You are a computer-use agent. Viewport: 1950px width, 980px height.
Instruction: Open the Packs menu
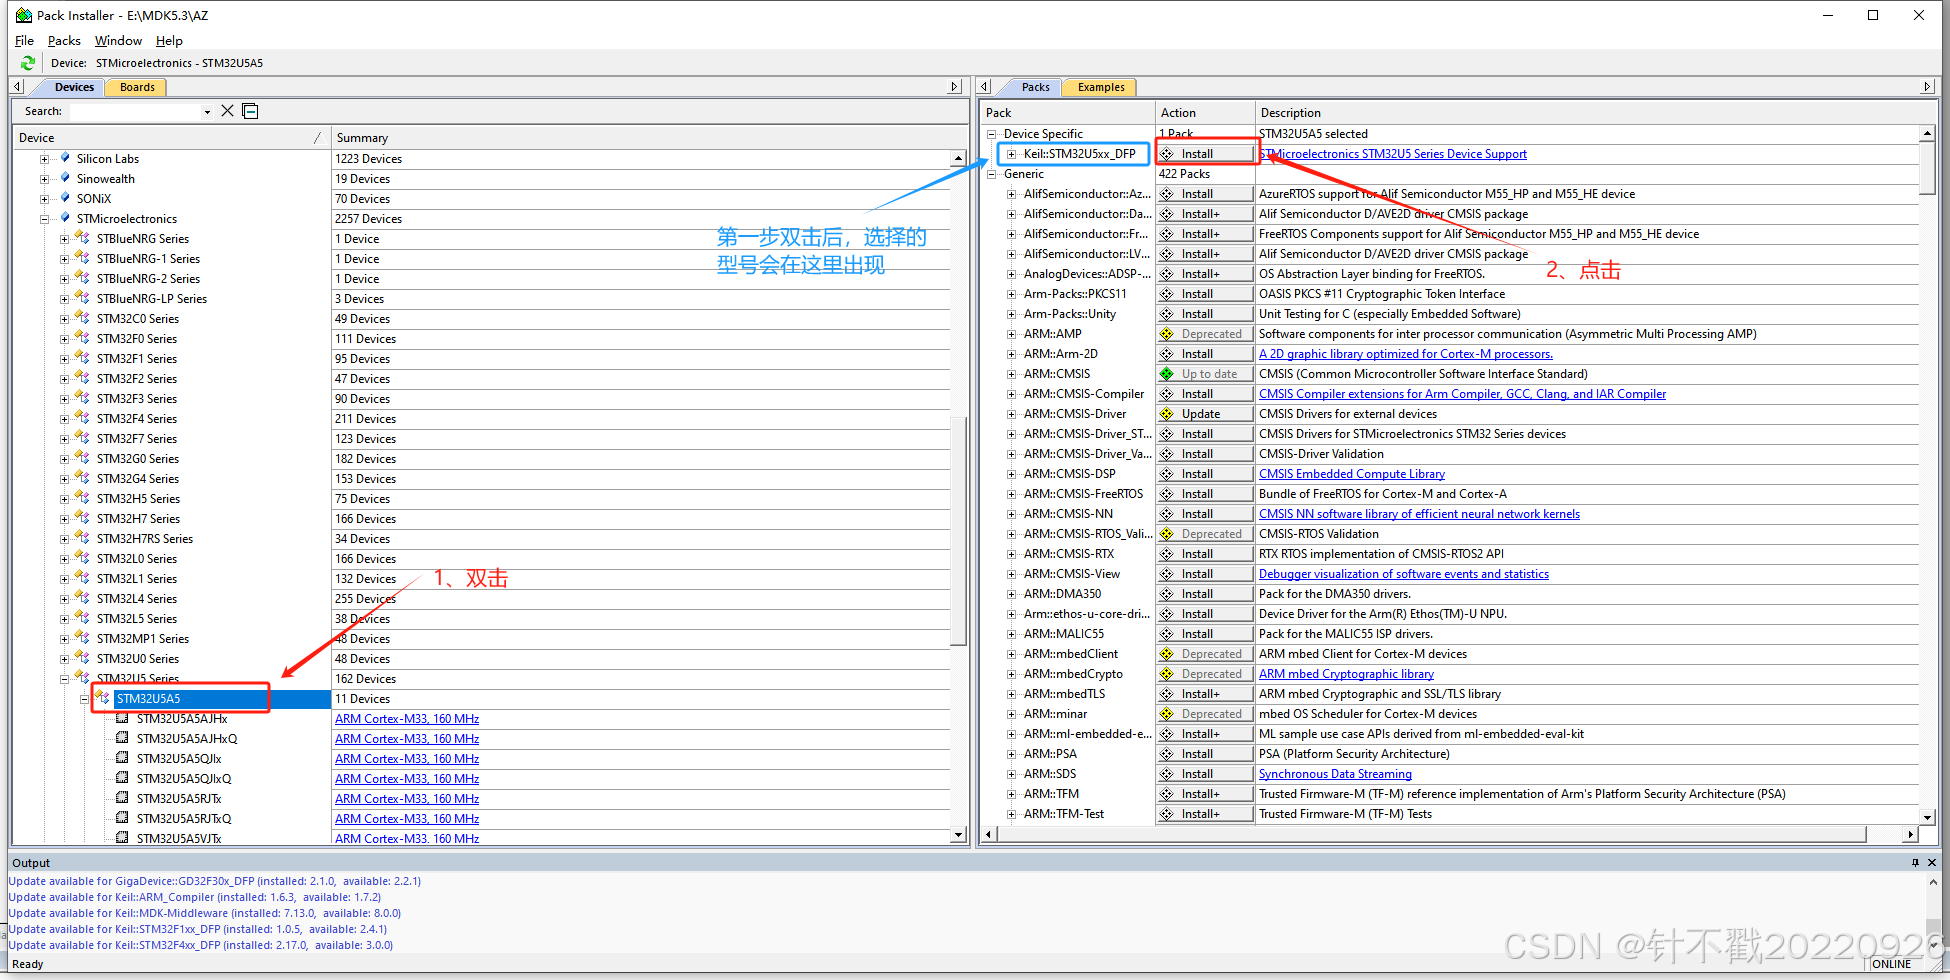pyautogui.click(x=64, y=41)
